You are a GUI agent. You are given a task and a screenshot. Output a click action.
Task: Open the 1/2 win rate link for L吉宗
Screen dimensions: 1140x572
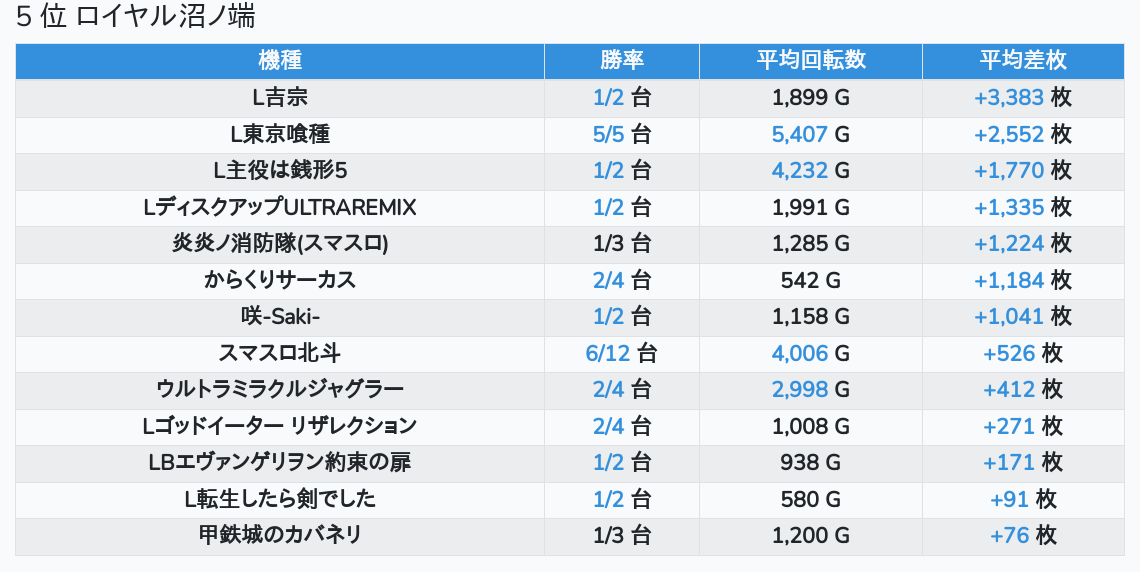pyautogui.click(x=608, y=98)
